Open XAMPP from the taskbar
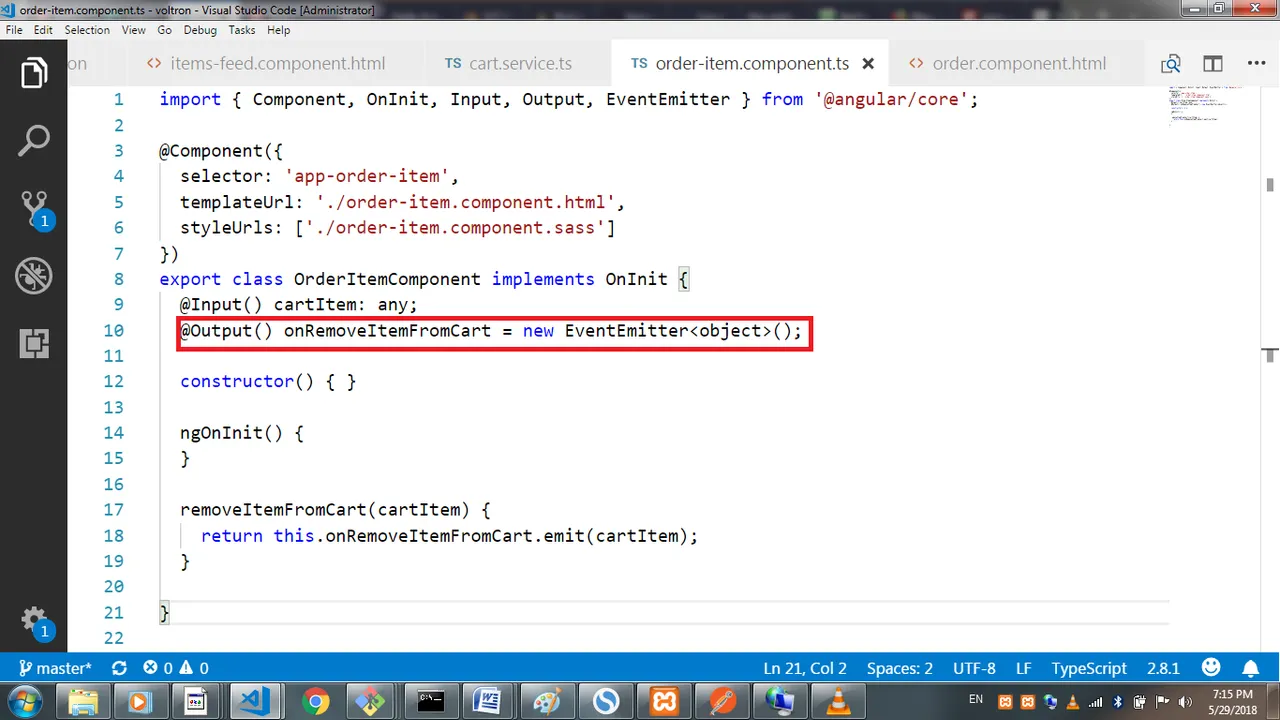Viewport: 1280px width, 720px height. [663, 702]
